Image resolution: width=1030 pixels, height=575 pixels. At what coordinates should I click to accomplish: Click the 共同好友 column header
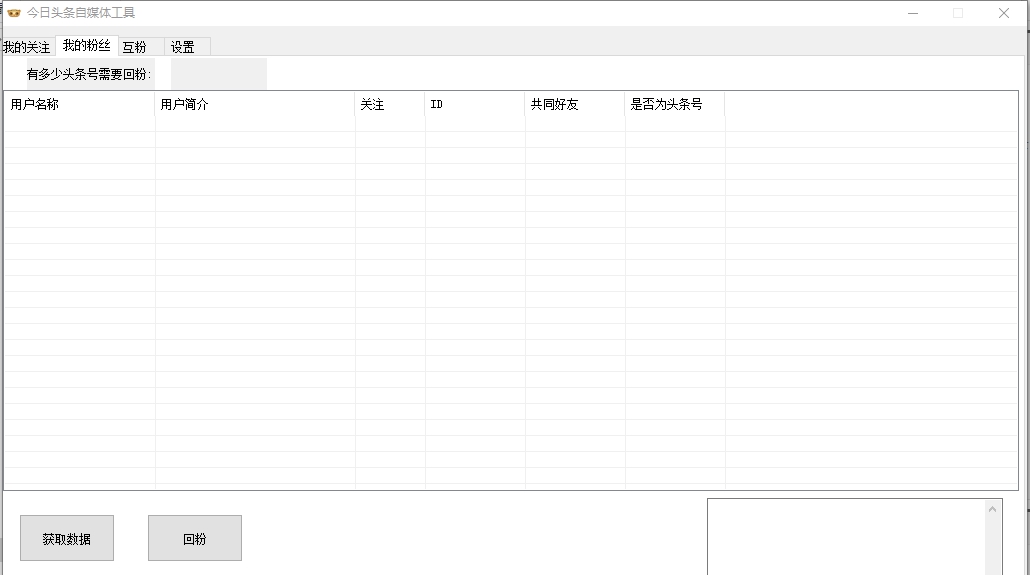point(575,104)
